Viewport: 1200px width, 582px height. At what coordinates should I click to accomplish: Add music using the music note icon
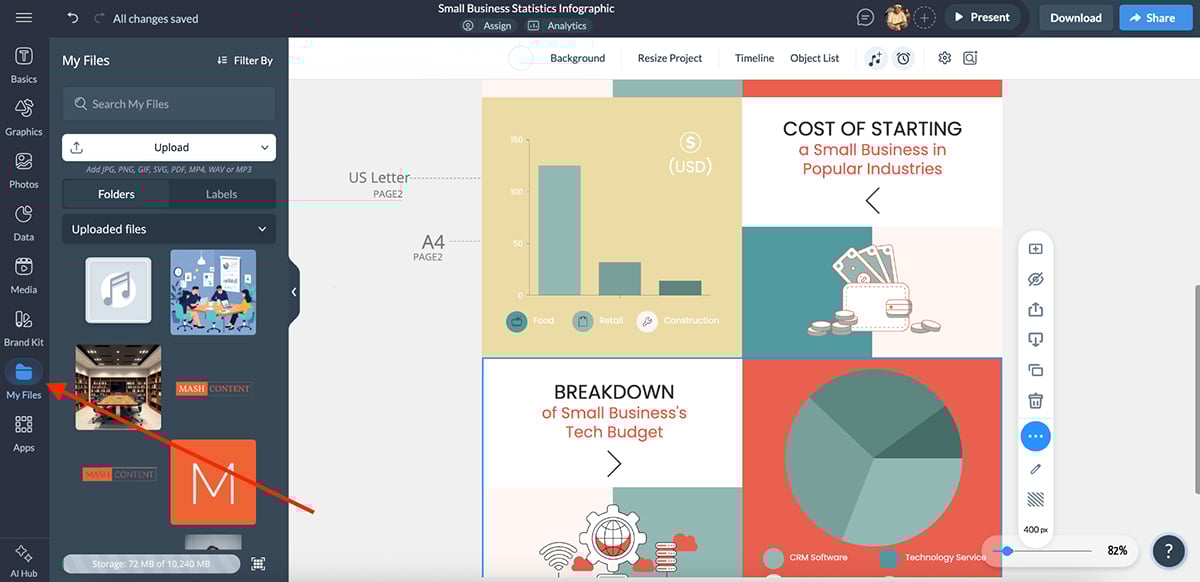coord(875,58)
